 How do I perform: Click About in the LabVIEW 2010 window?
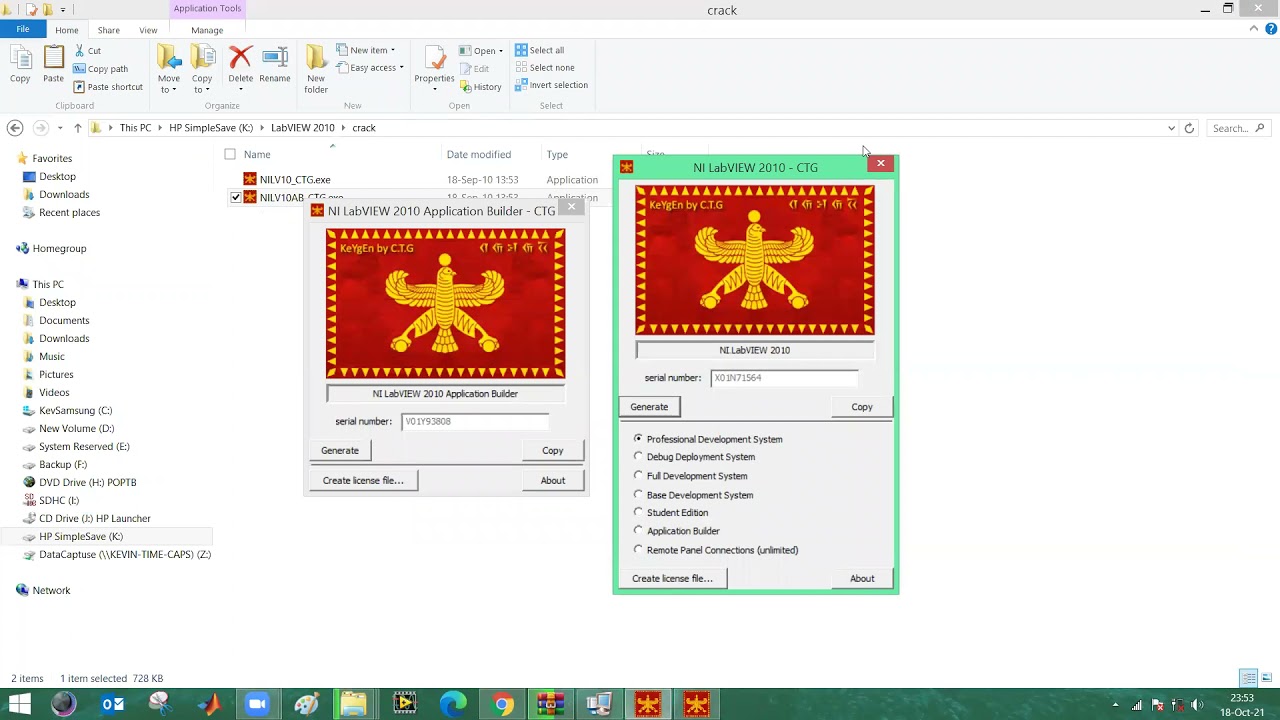[x=862, y=578]
